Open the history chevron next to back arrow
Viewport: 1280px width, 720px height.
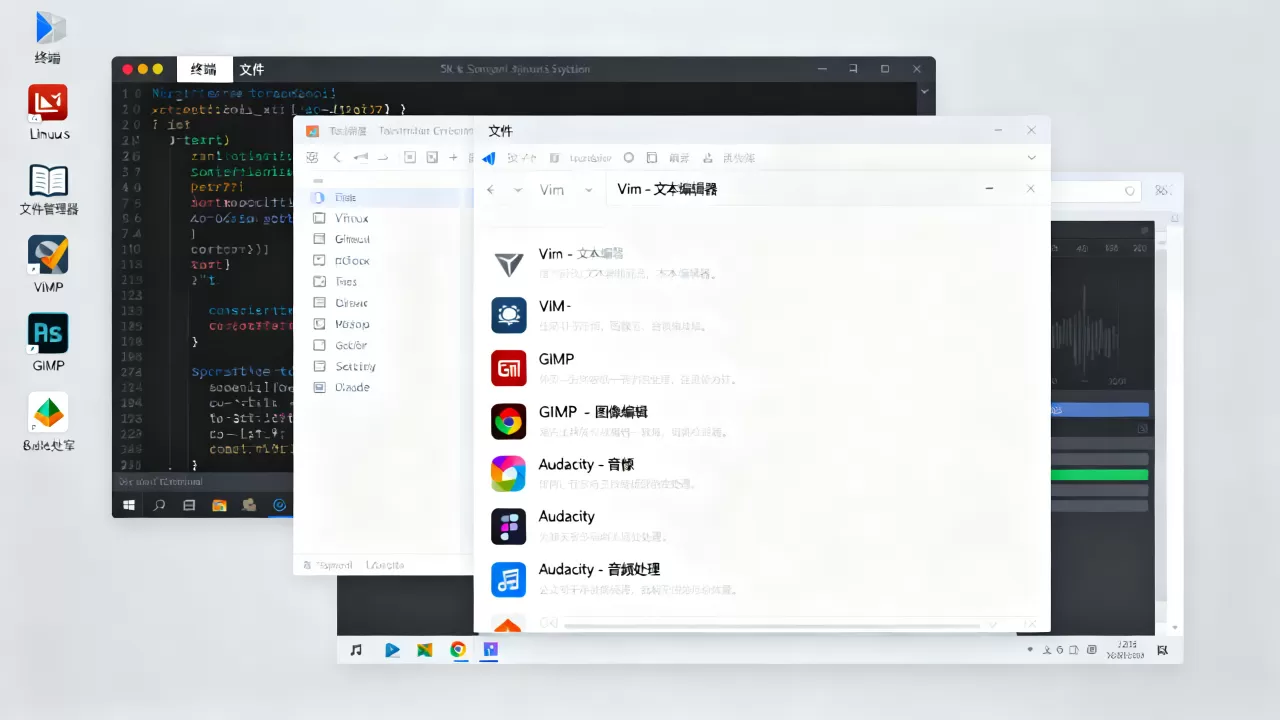518,189
